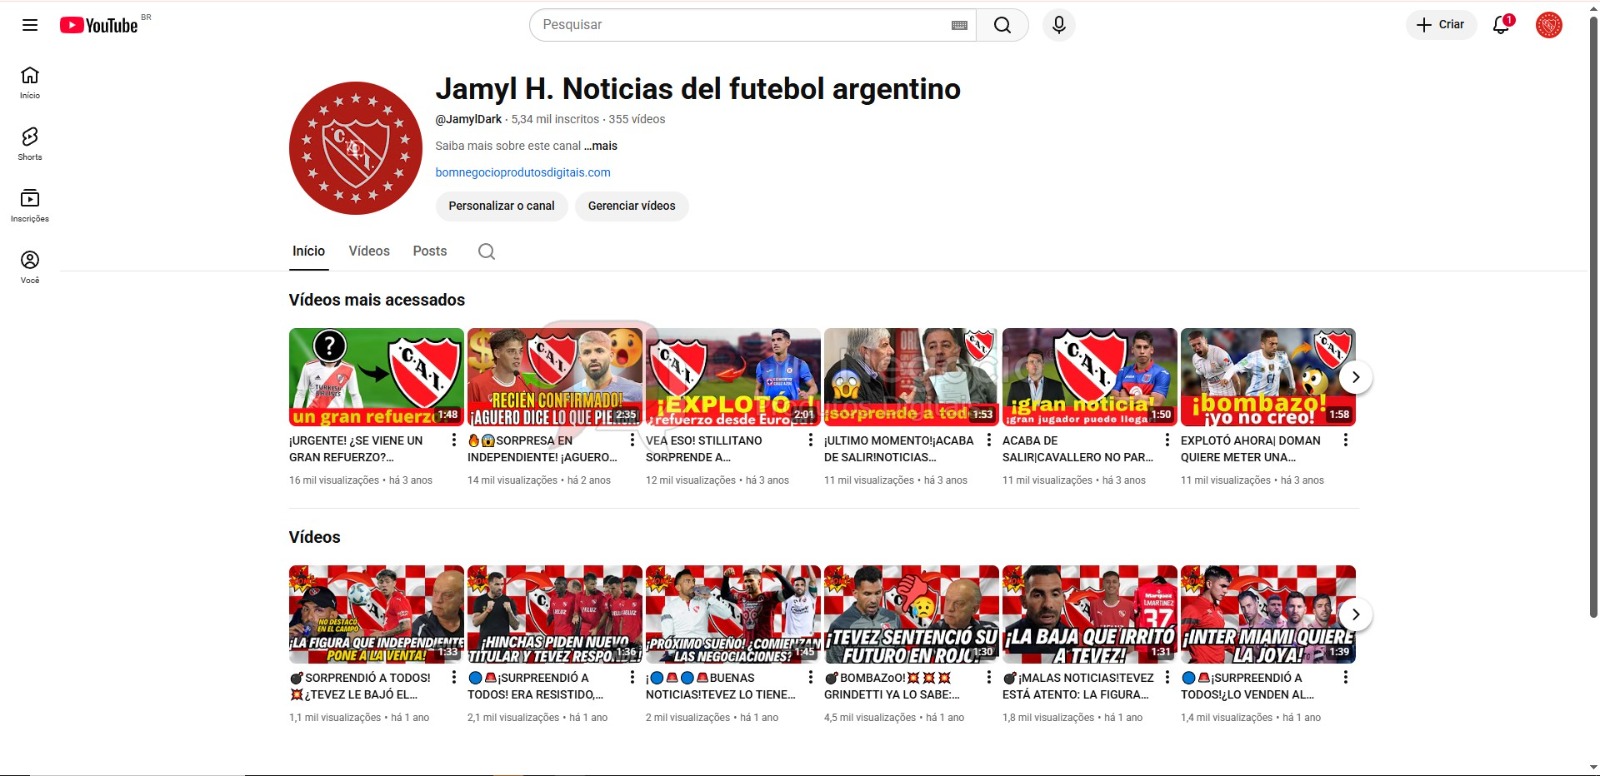Open the on-screen keyboard icon in search

pyautogui.click(x=959, y=25)
